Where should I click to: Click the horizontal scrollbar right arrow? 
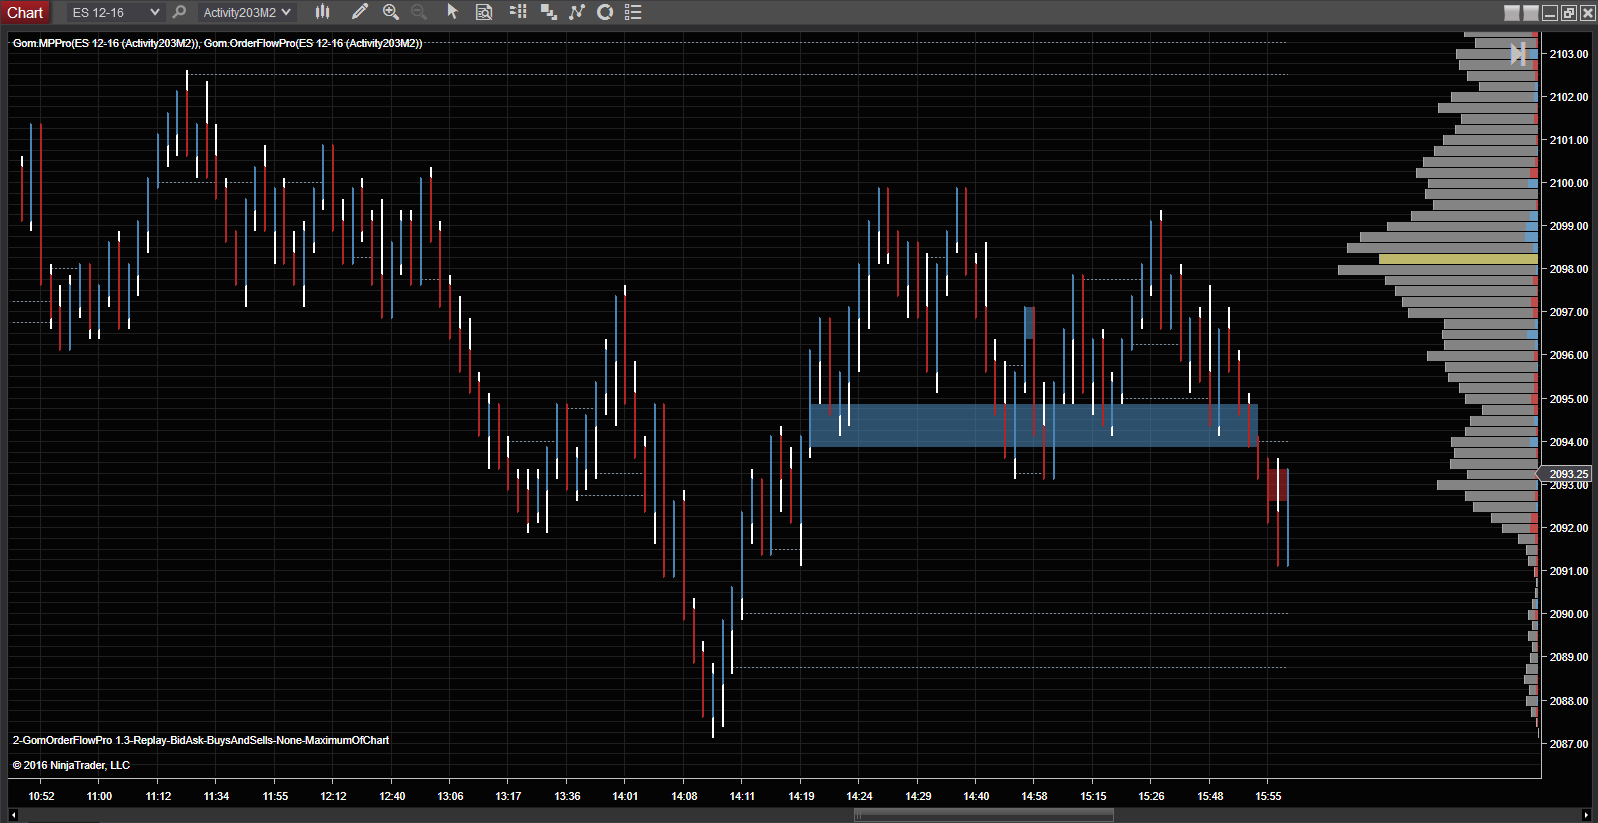[1586, 815]
